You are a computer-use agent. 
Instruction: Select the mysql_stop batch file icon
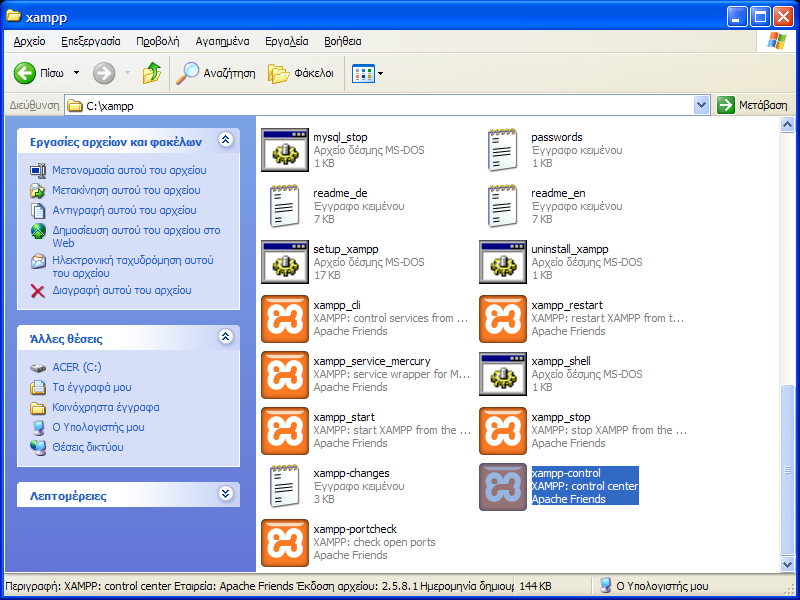(285, 150)
